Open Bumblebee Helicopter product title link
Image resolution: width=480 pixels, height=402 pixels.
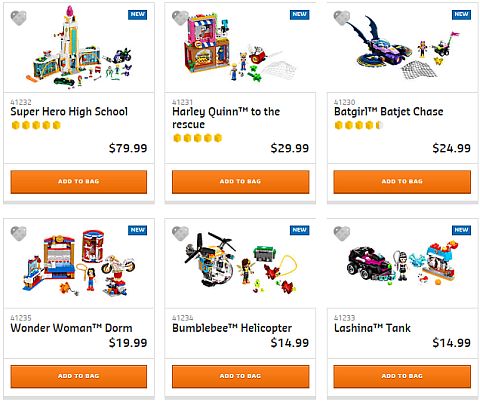[x=232, y=328]
